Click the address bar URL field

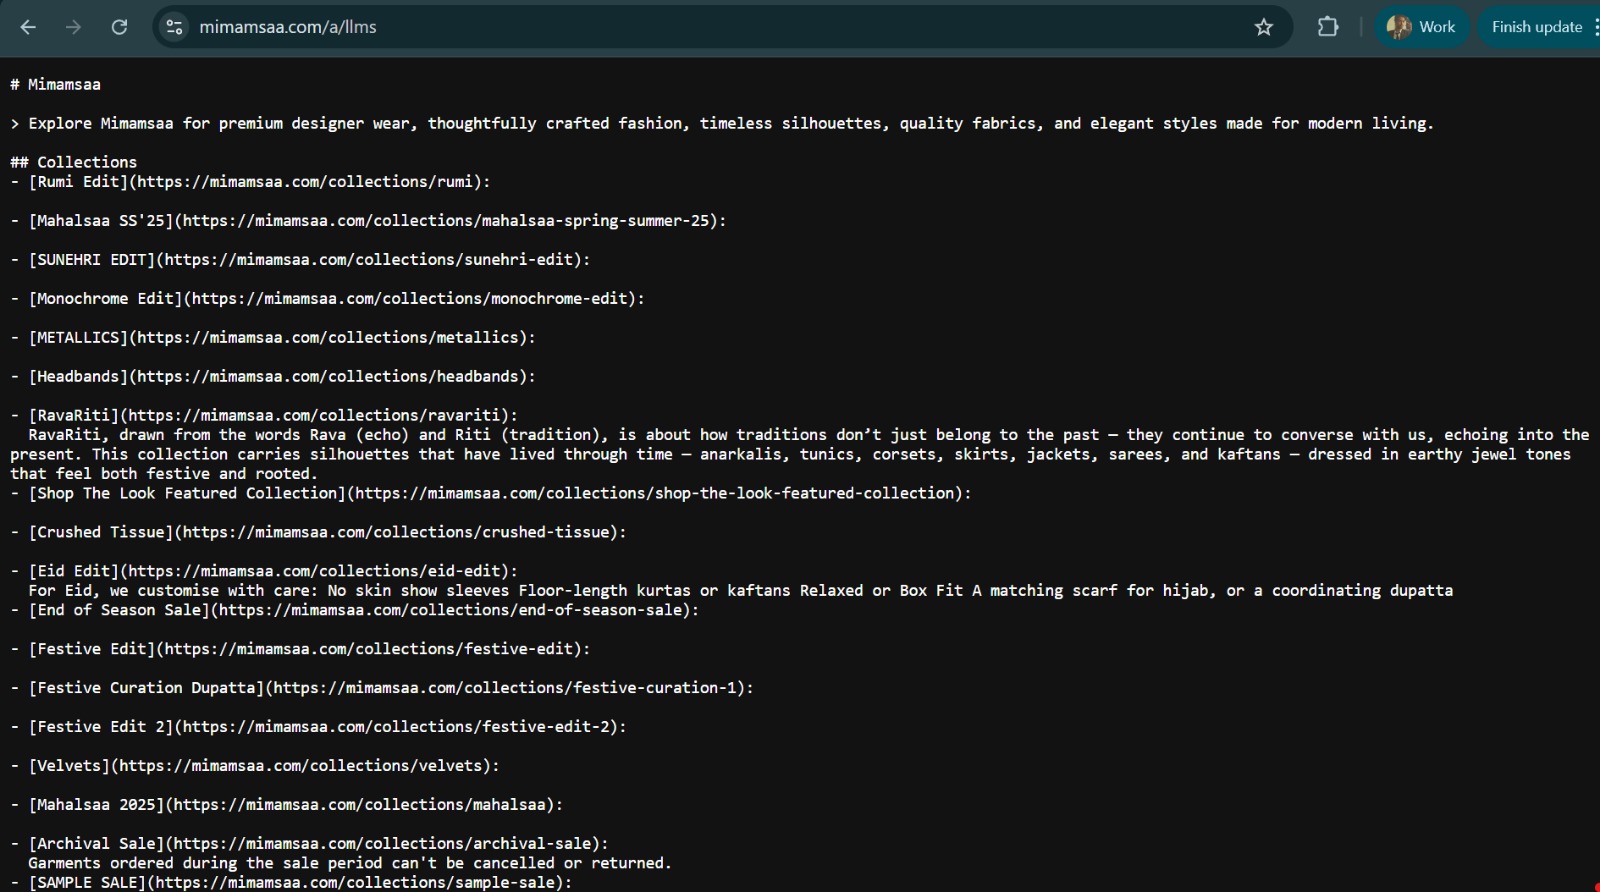coord(700,27)
